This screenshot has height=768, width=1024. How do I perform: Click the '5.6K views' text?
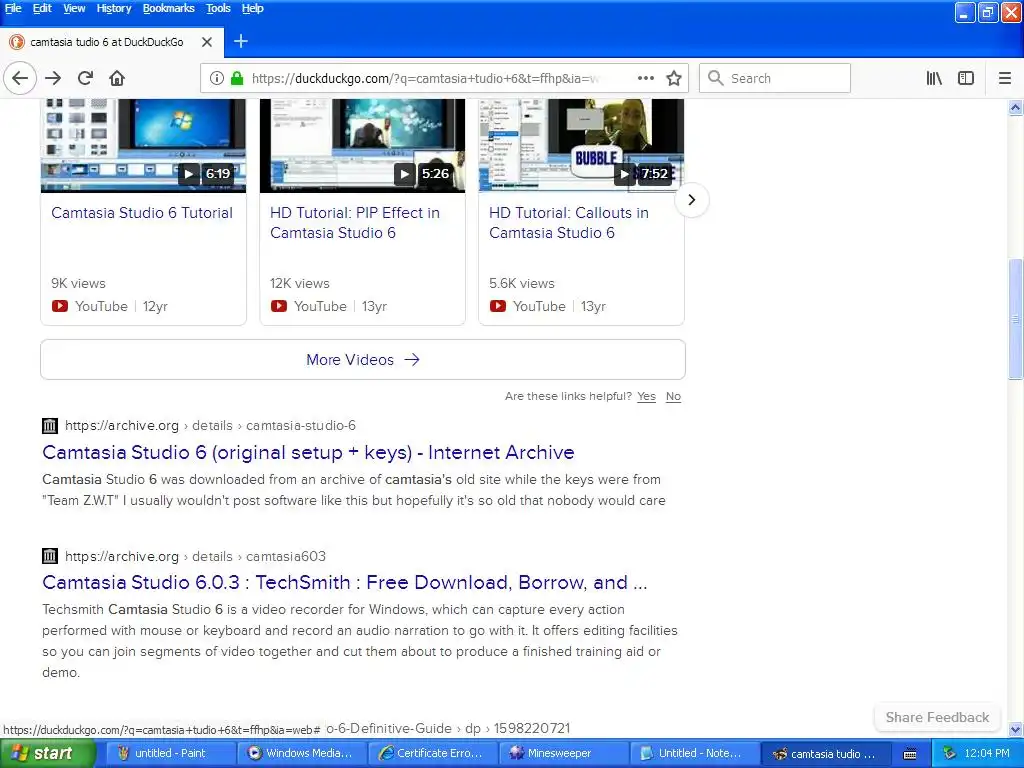(522, 283)
